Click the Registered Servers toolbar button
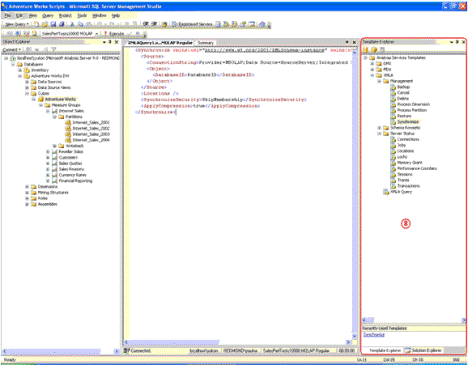468x365 pixels. click(x=192, y=24)
